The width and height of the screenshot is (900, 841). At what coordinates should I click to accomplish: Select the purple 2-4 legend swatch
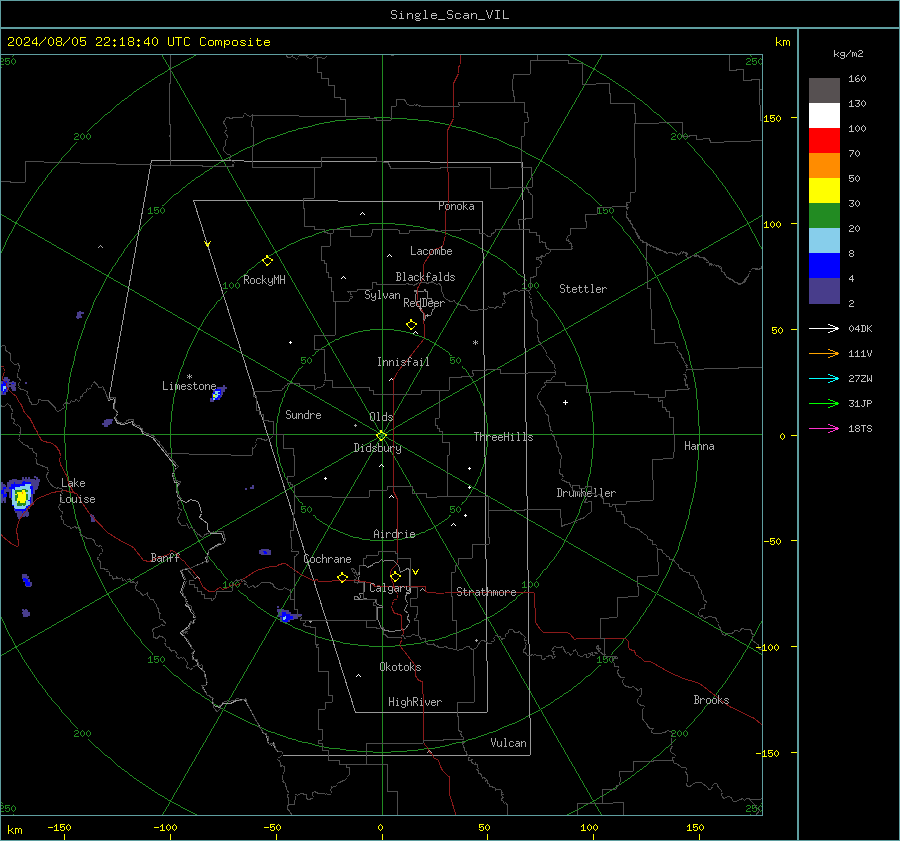pos(824,290)
